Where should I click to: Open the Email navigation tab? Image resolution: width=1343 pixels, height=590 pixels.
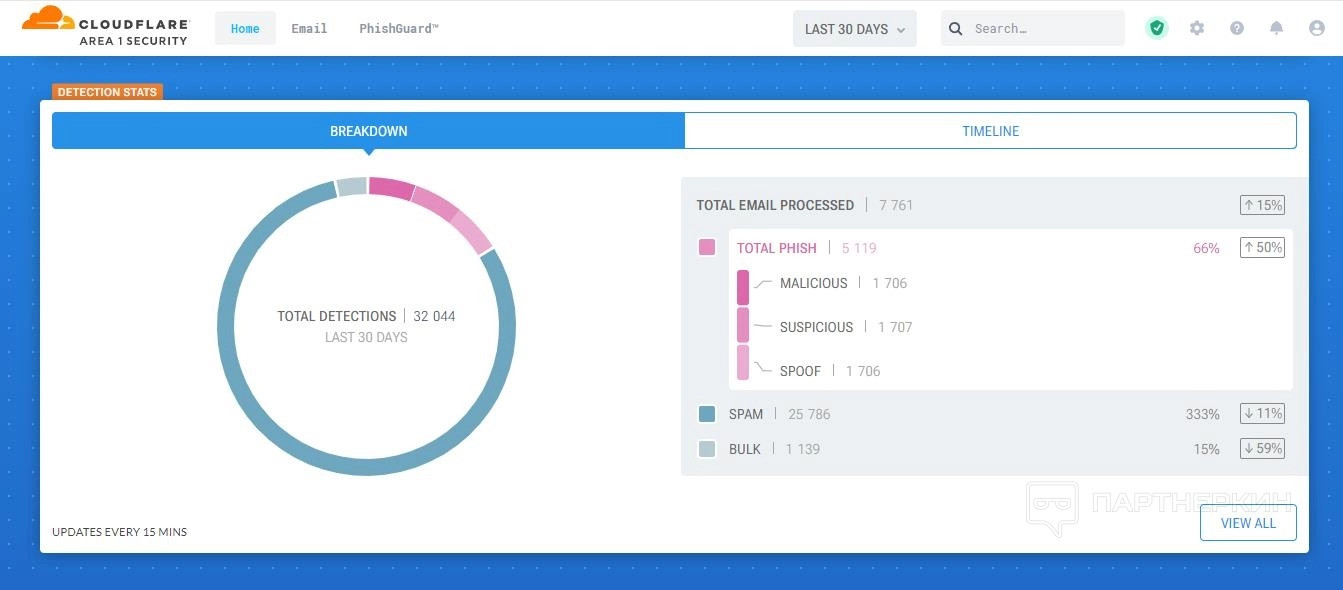309,28
